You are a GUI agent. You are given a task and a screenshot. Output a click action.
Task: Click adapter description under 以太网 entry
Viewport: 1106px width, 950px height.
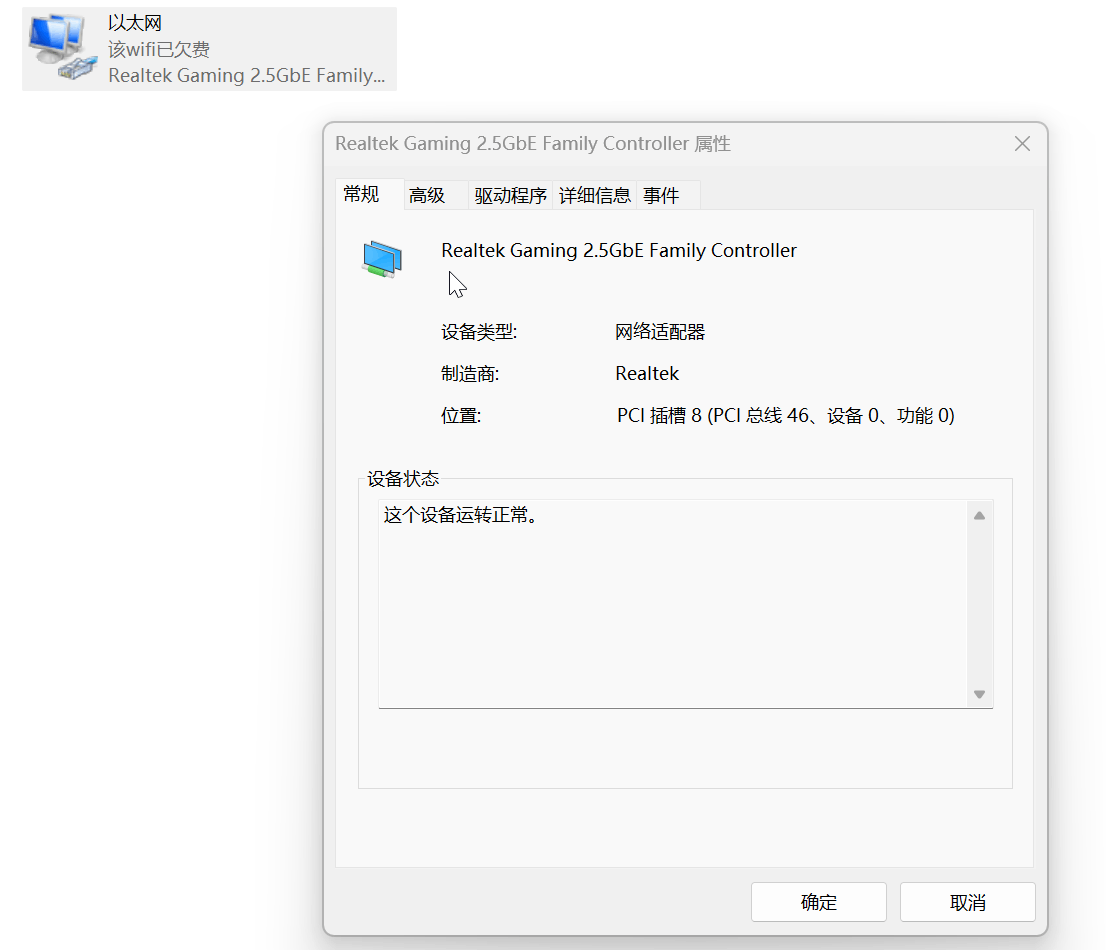tap(246, 75)
